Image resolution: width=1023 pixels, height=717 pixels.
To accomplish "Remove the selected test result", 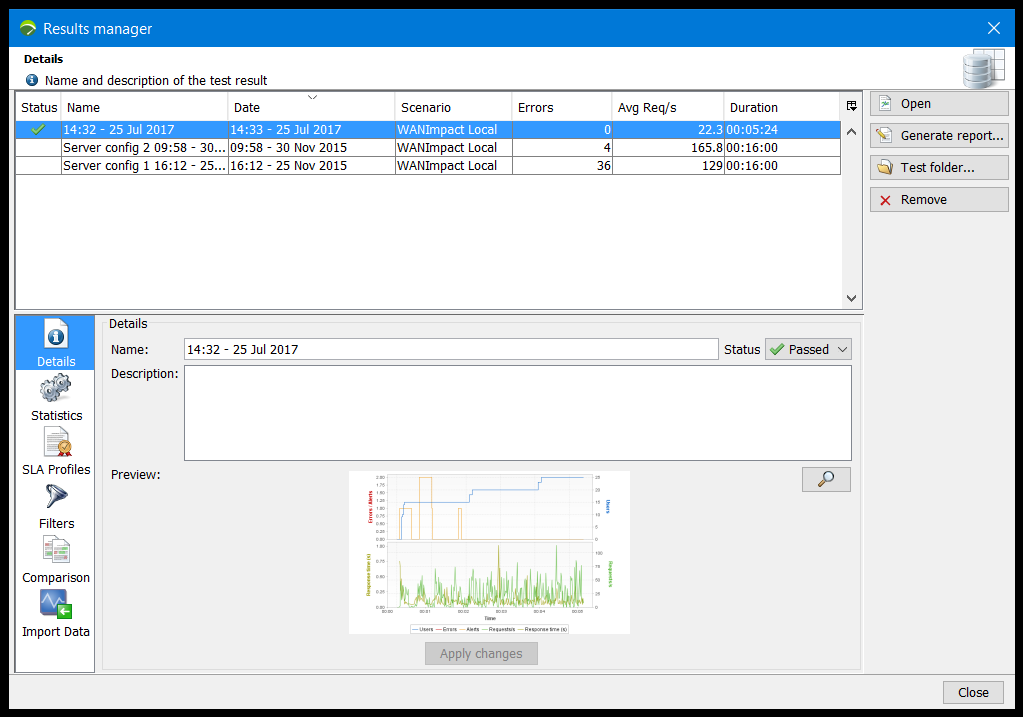I will [x=938, y=200].
